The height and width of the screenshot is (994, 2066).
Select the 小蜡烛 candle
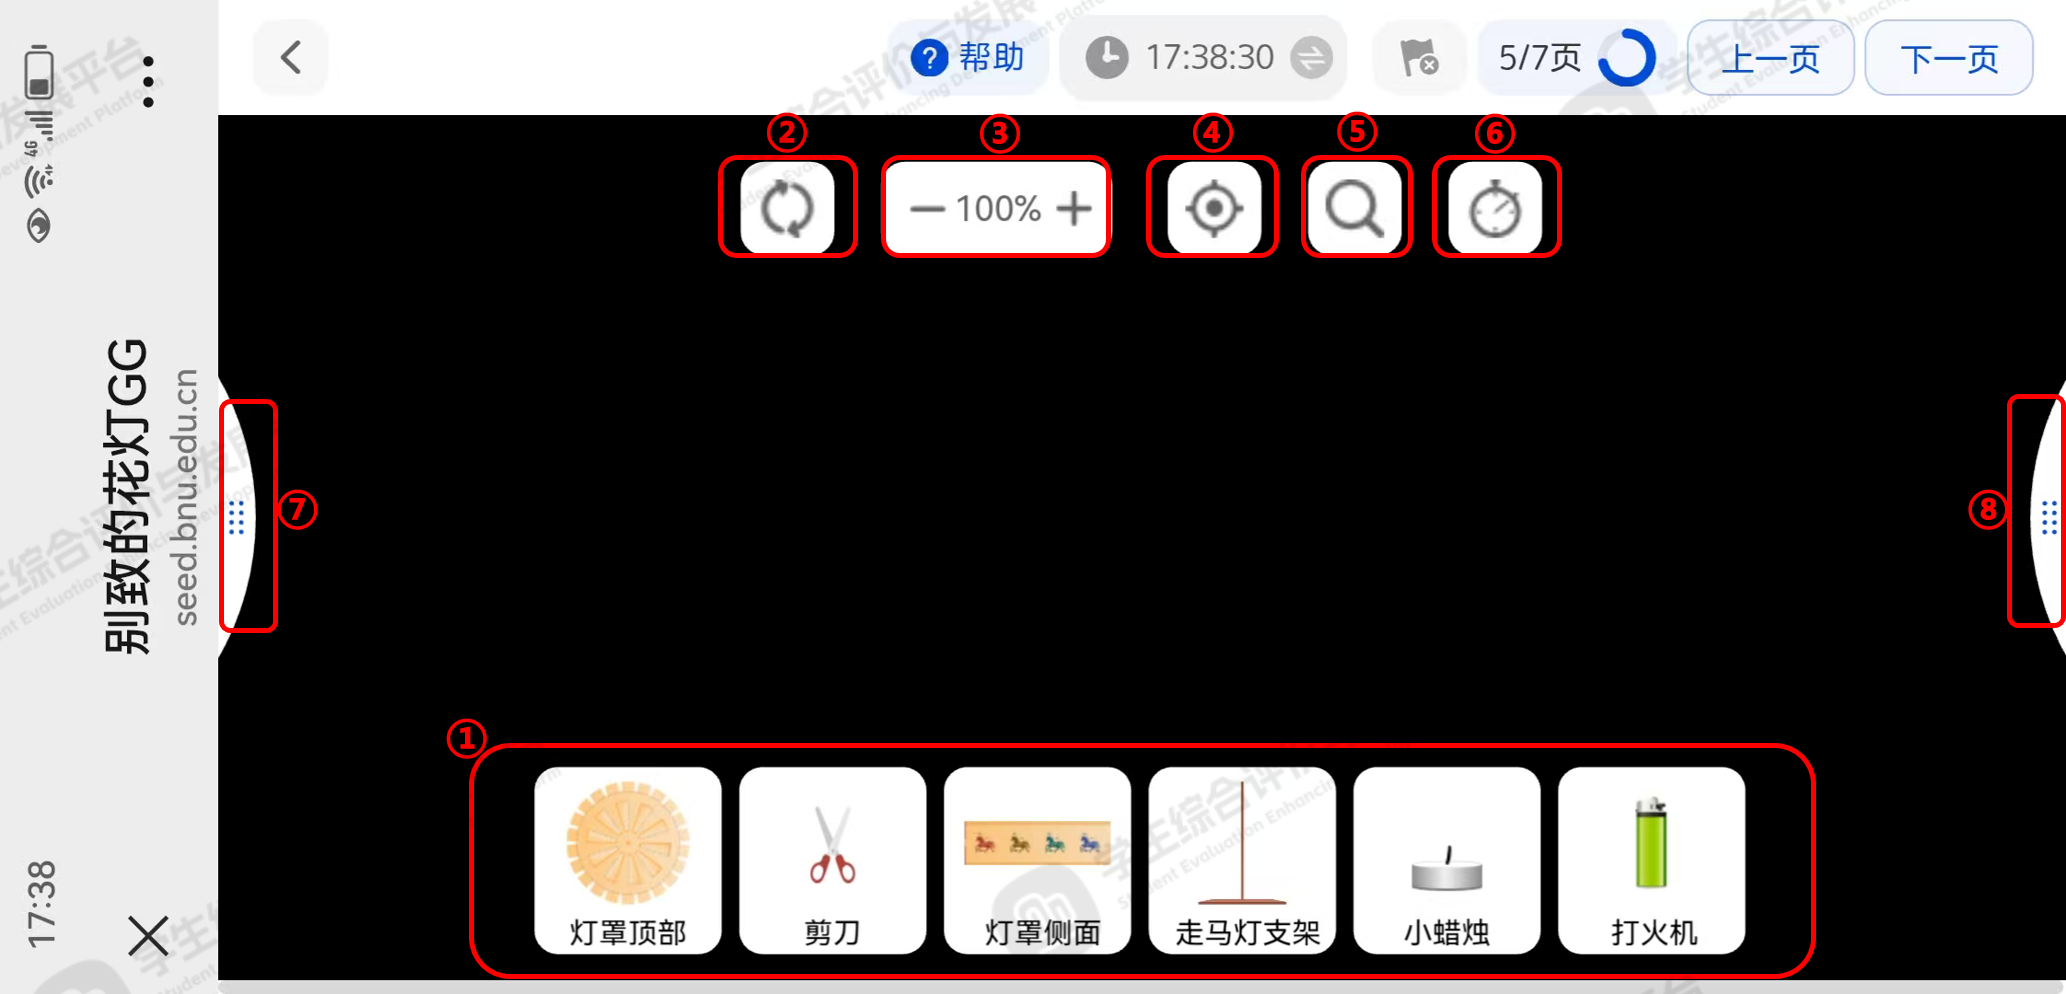point(1447,861)
